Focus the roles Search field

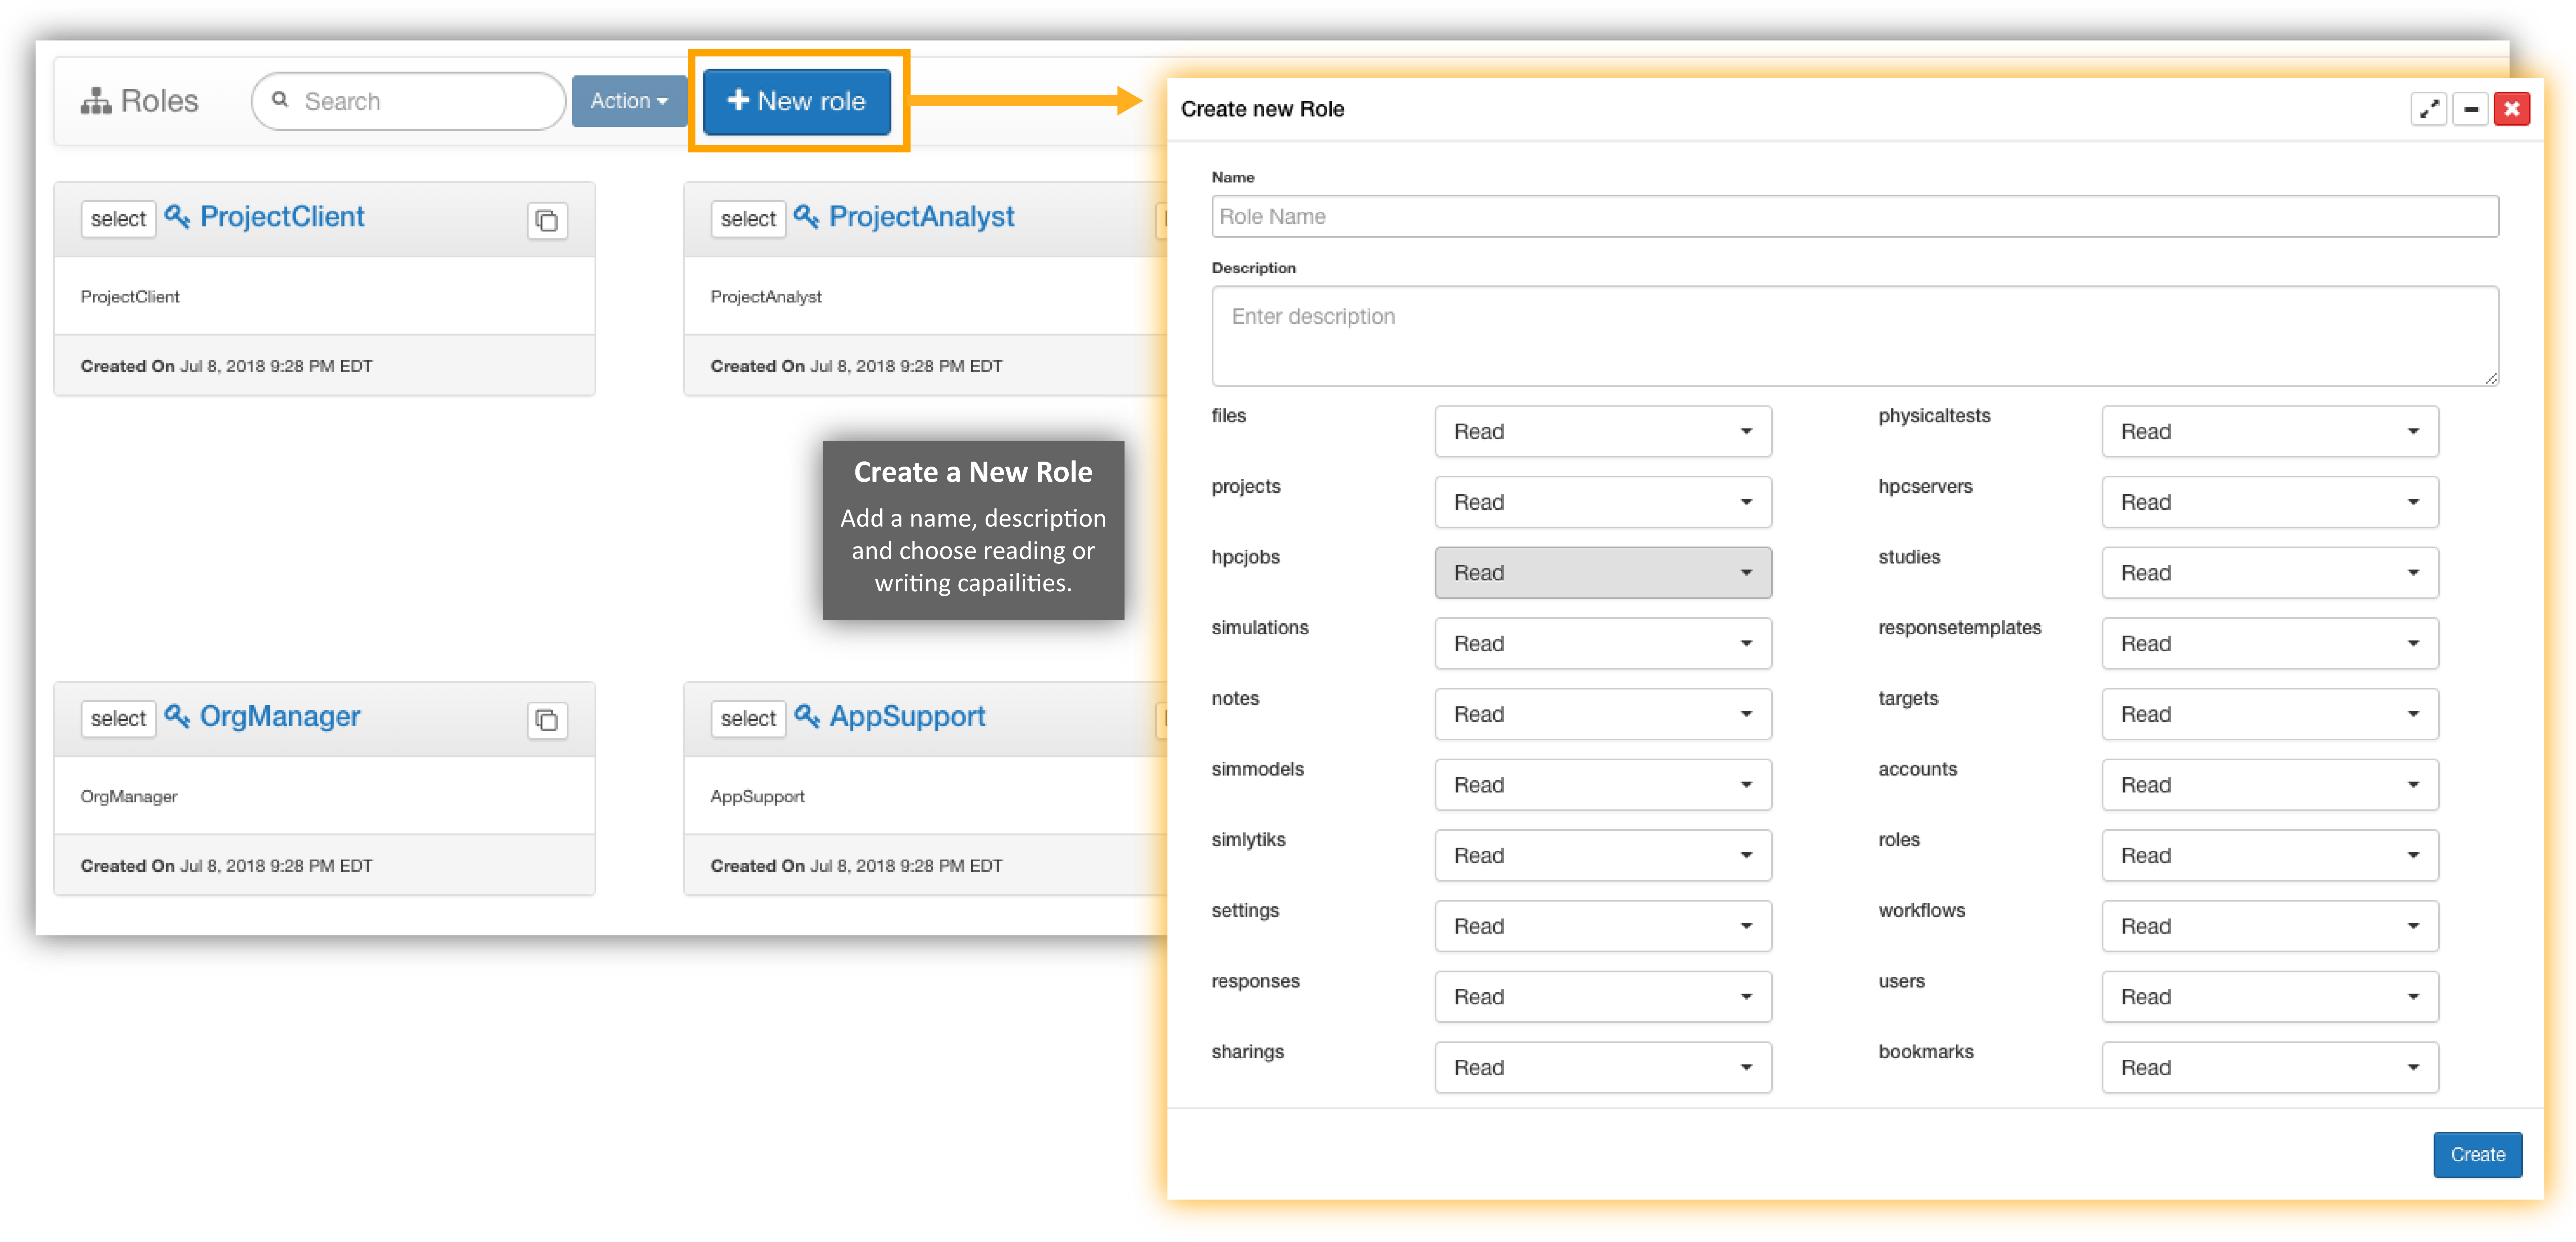pyautogui.click(x=408, y=101)
